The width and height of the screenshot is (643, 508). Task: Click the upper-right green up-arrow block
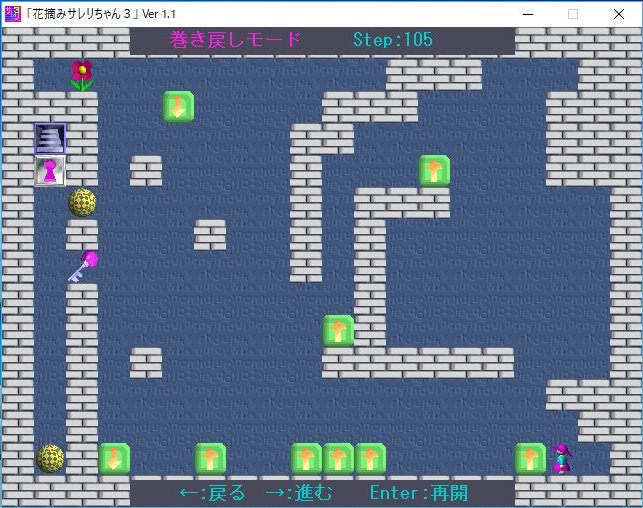coord(434,171)
